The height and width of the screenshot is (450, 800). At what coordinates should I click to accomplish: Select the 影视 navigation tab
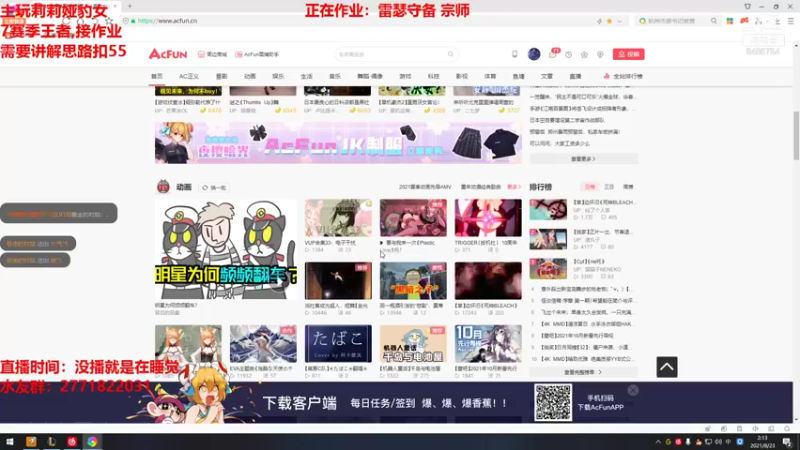click(462, 76)
